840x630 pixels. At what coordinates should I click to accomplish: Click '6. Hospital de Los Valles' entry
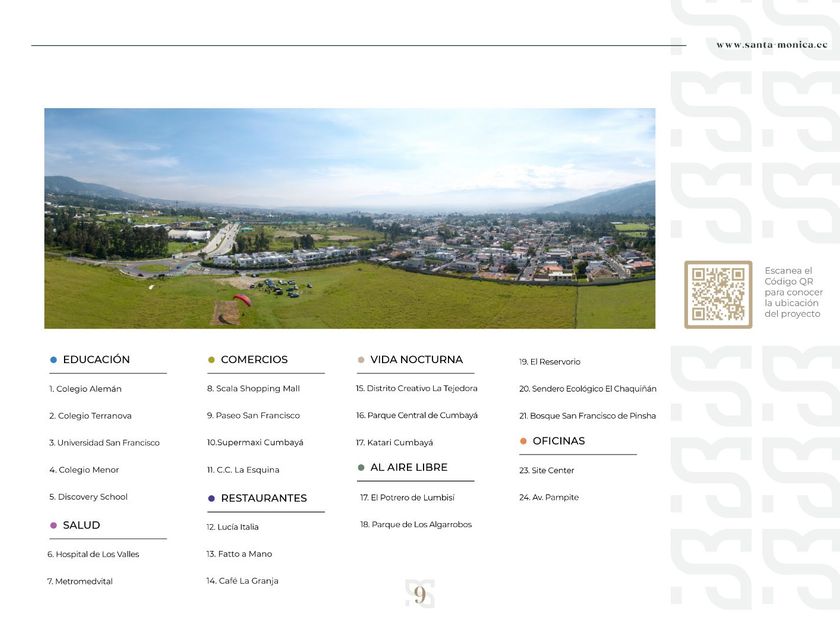(x=93, y=554)
